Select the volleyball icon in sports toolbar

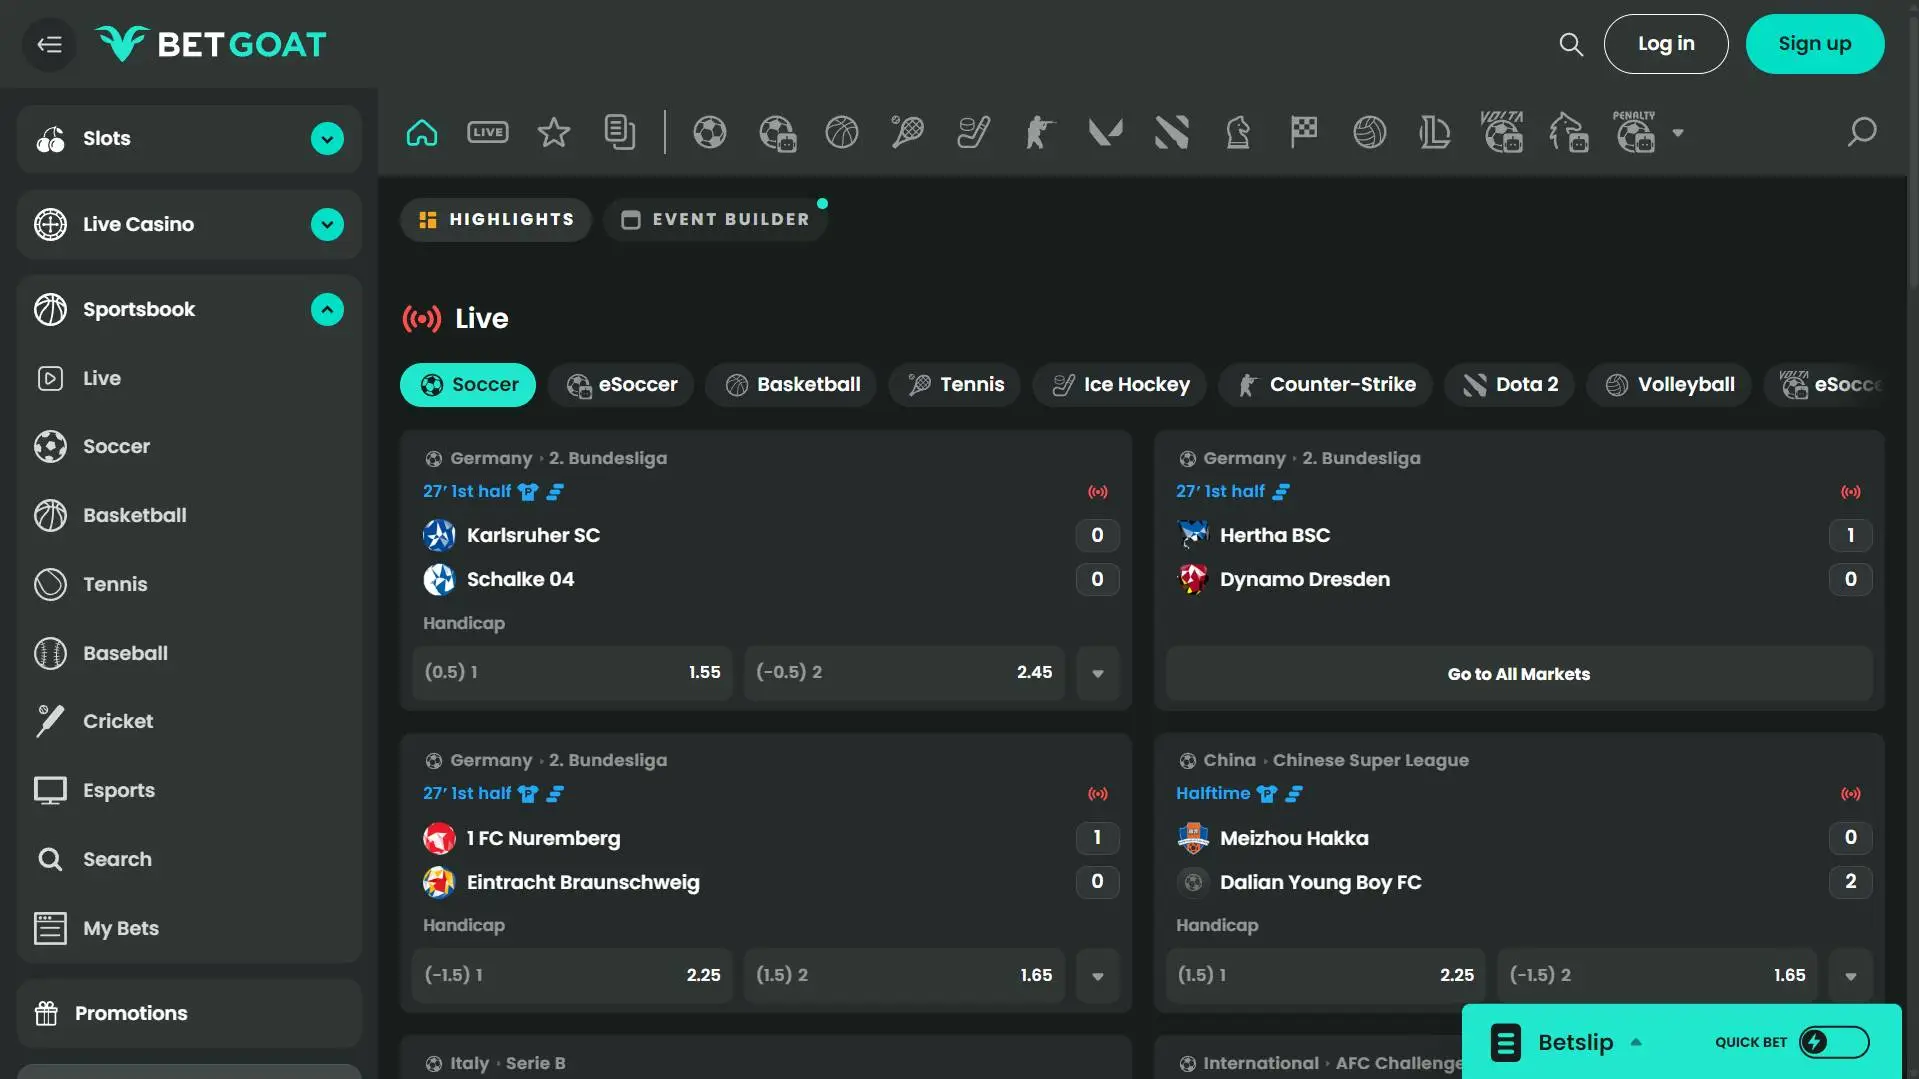[x=1370, y=132]
